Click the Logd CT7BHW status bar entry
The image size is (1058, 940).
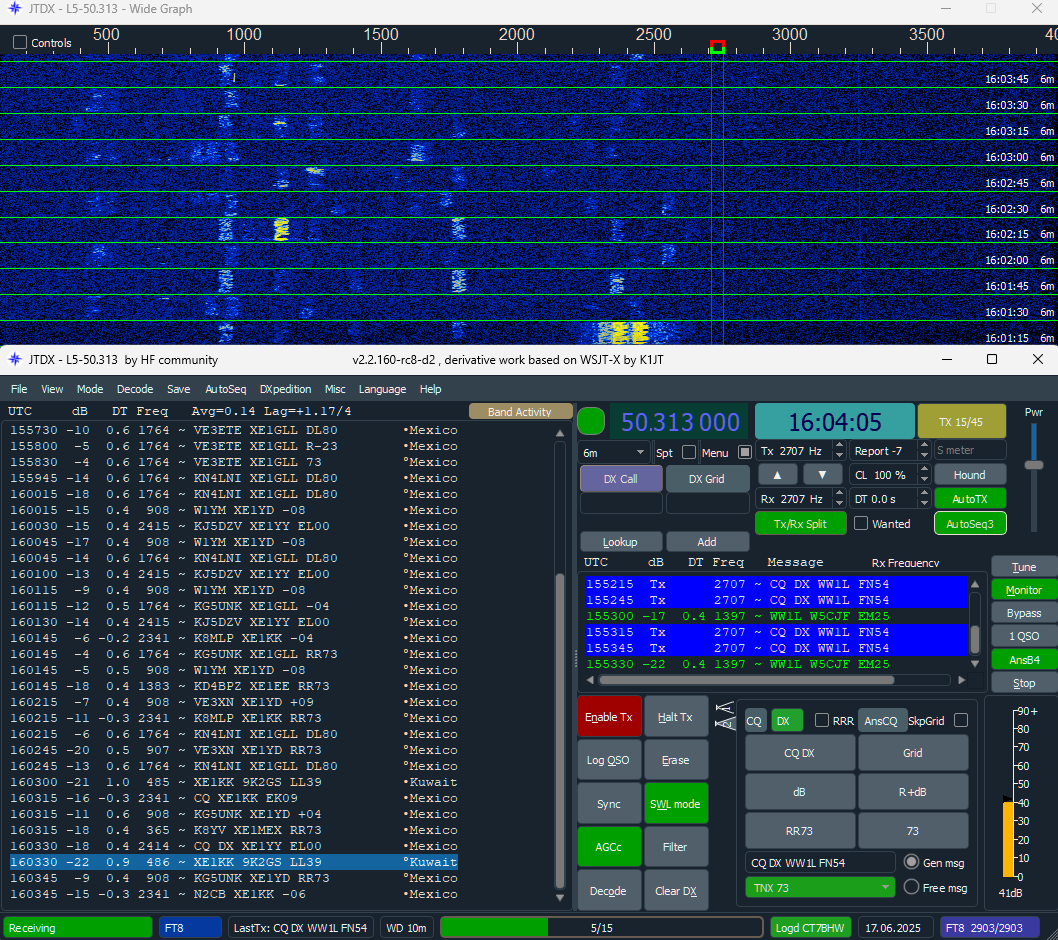coord(810,928)
